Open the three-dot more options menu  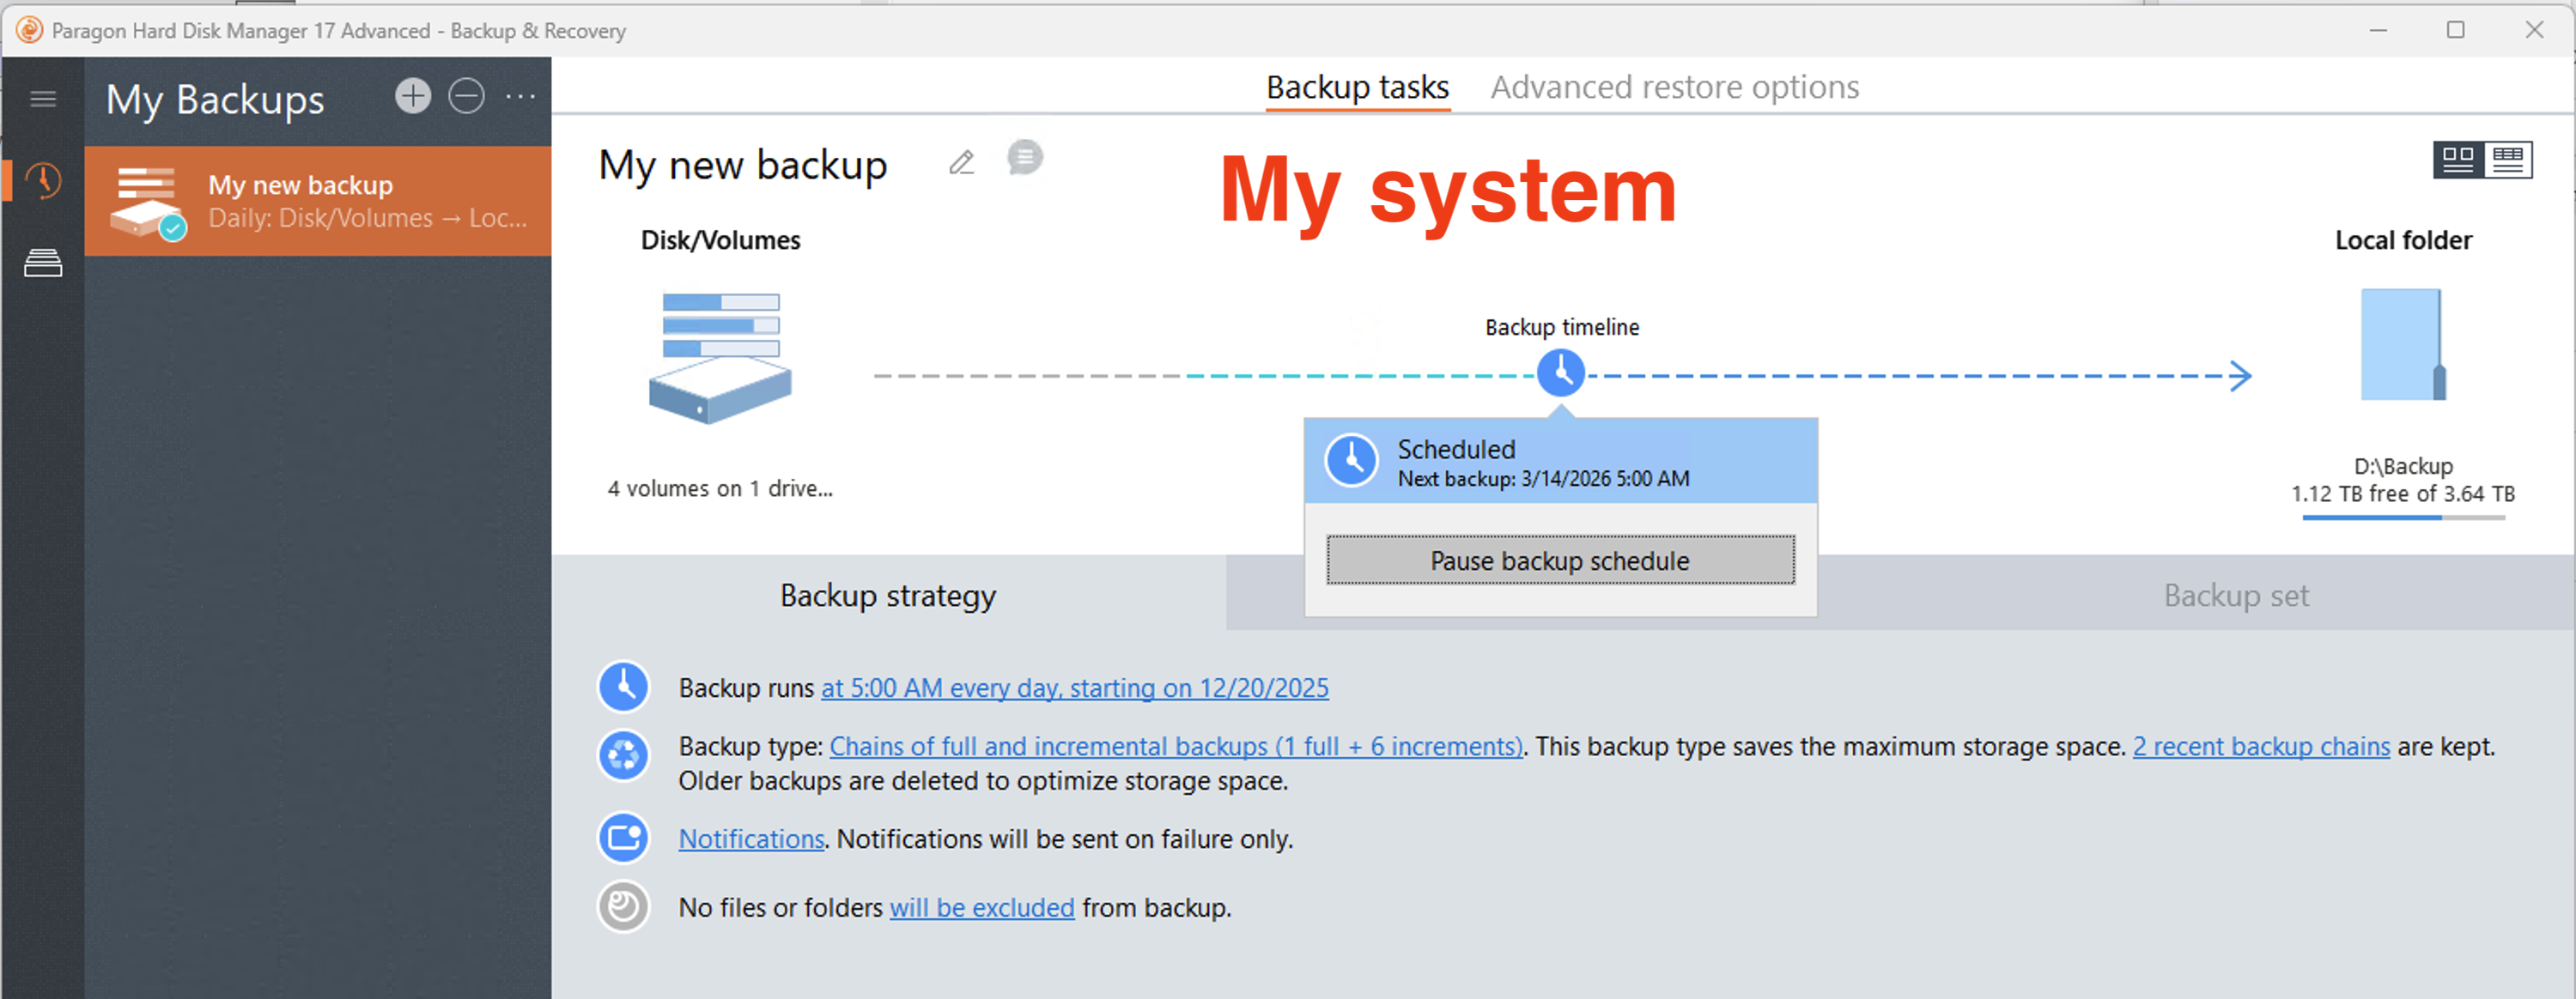click(520, 97)
